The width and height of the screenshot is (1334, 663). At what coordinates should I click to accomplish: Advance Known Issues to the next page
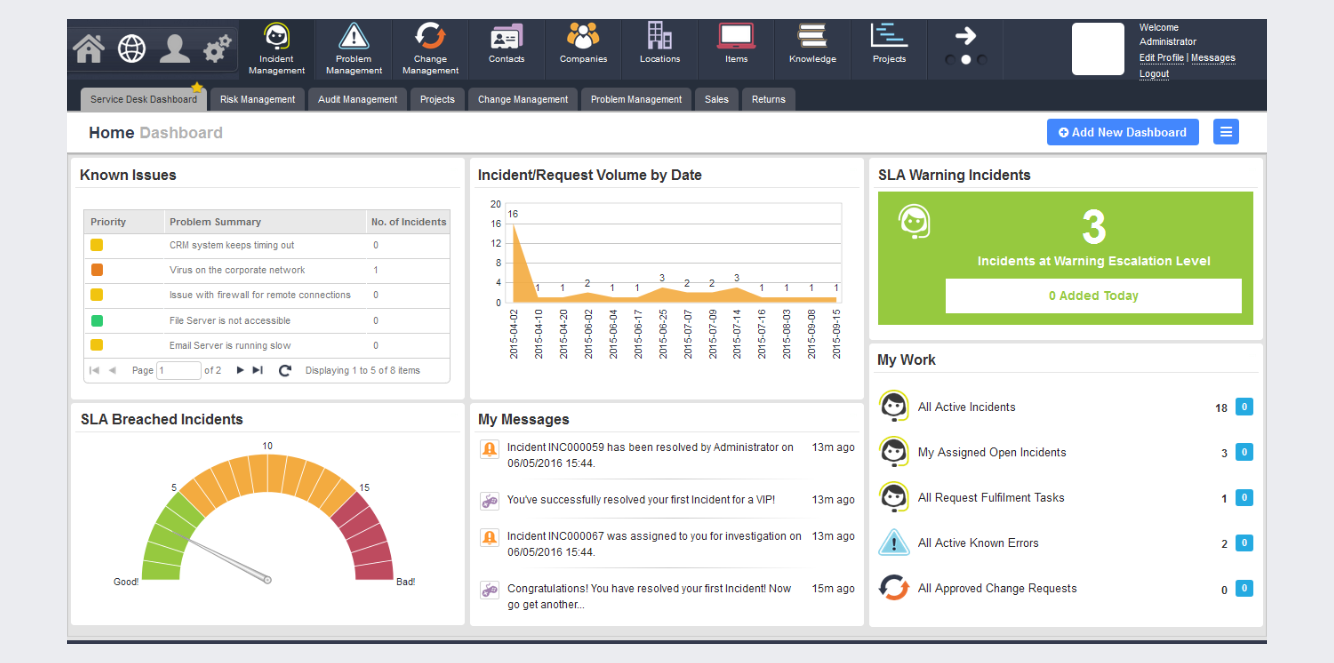coord(240,370)
